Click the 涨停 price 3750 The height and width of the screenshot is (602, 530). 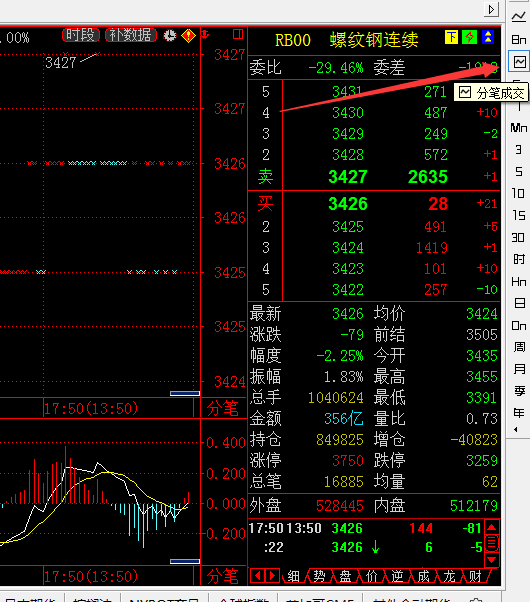[x=348, y=460]
